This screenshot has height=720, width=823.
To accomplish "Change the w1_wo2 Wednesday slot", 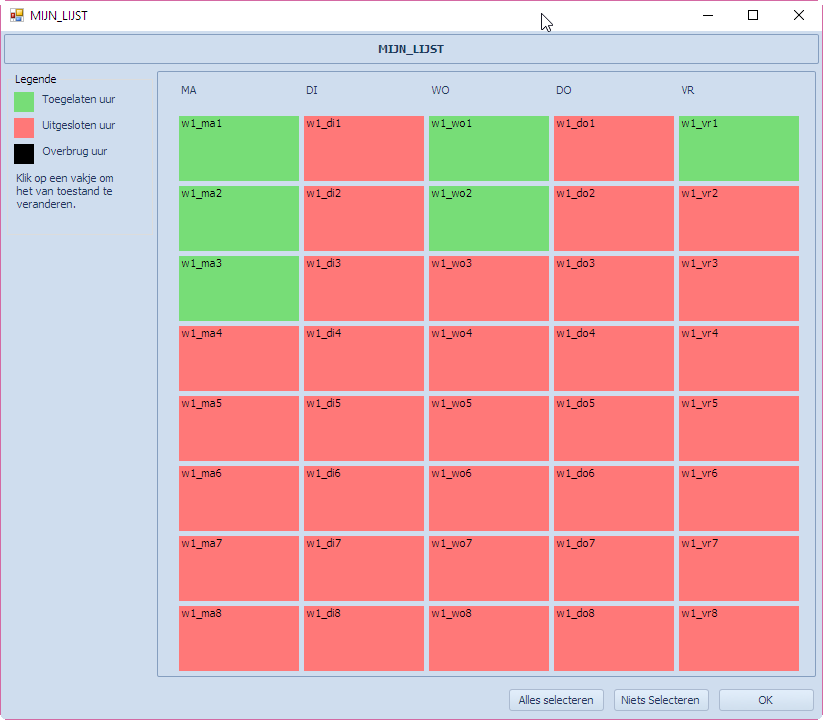I will [489, 218].
